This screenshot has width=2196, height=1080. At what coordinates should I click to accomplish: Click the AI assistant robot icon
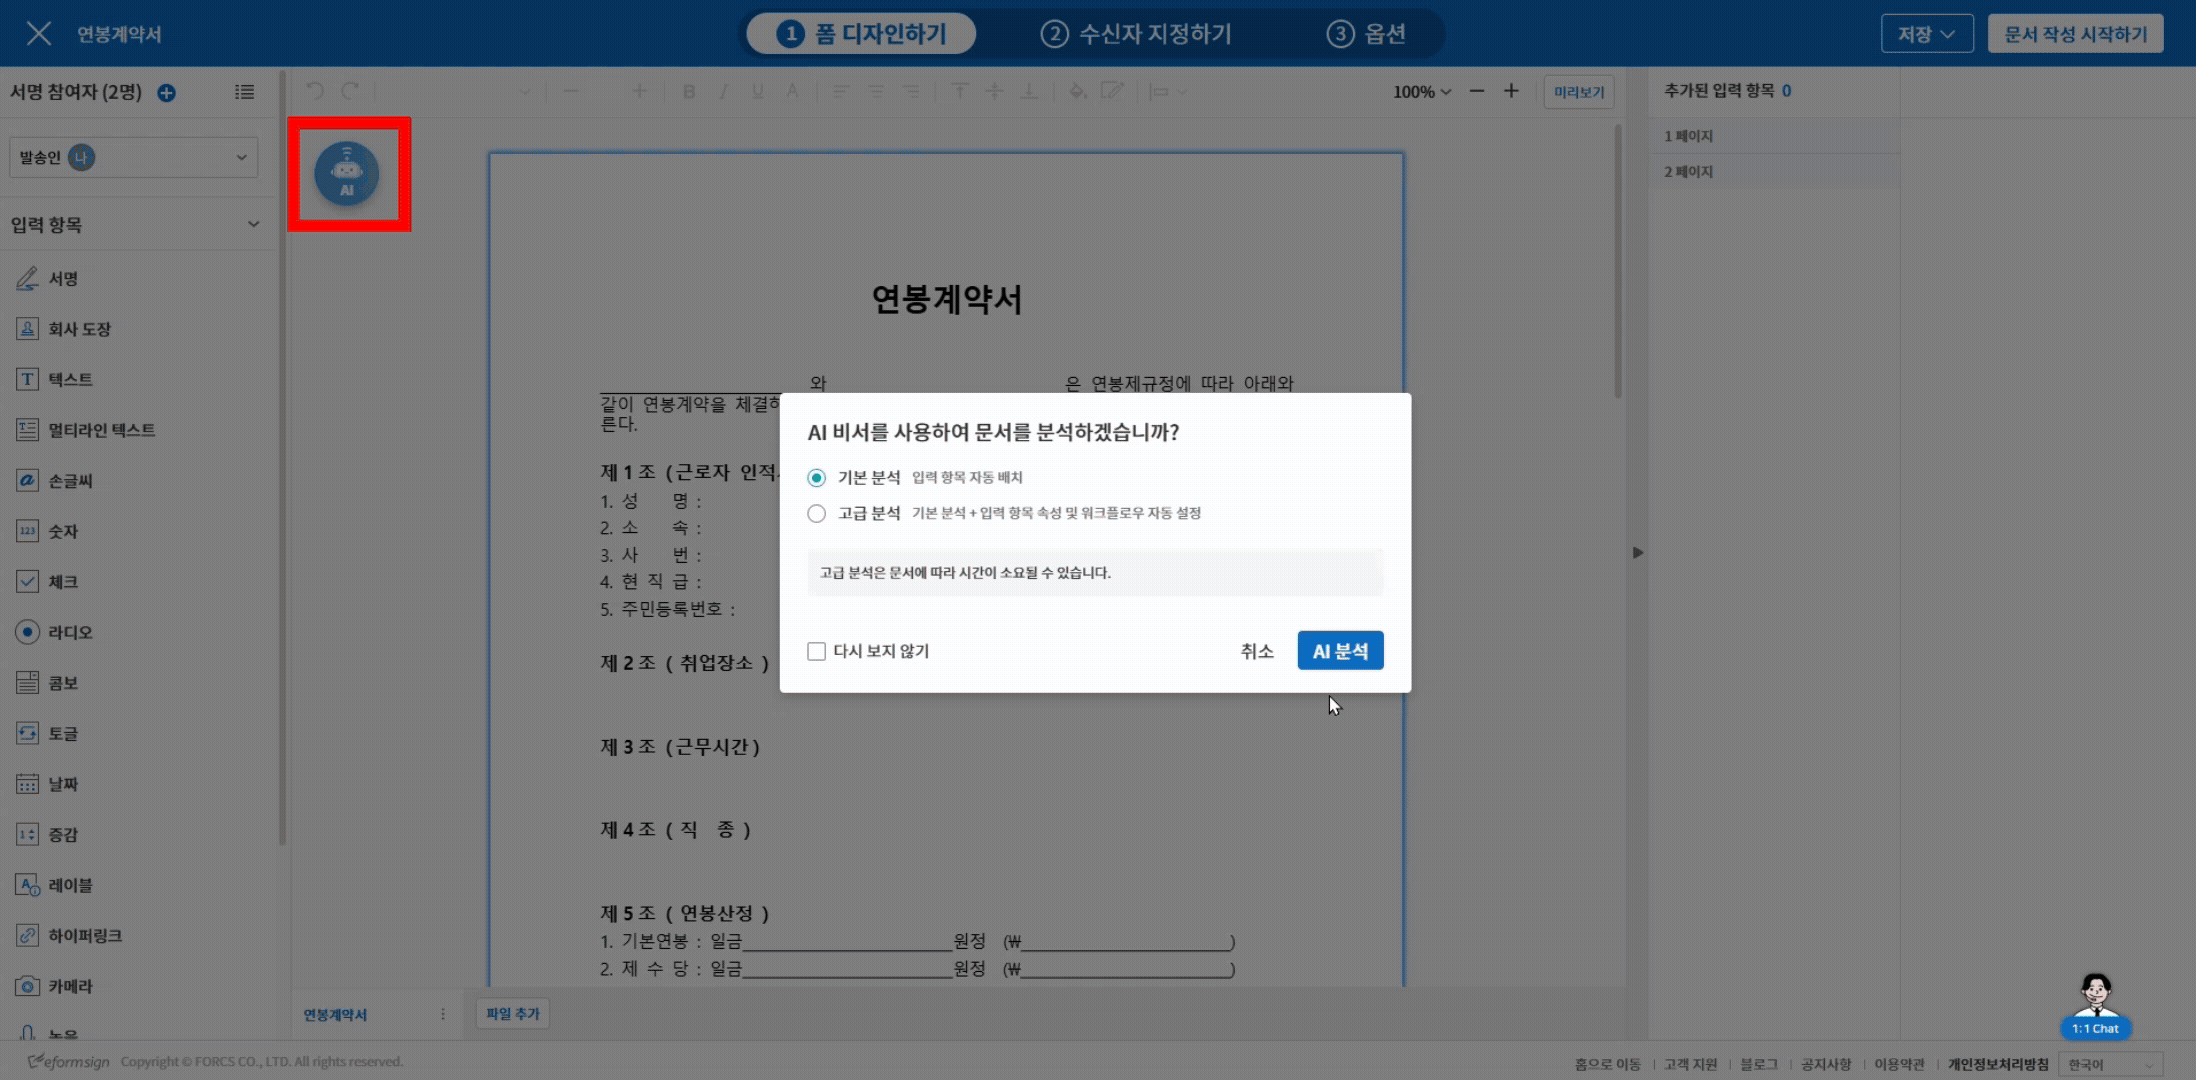pyautogui.click(x=347, y=174)
